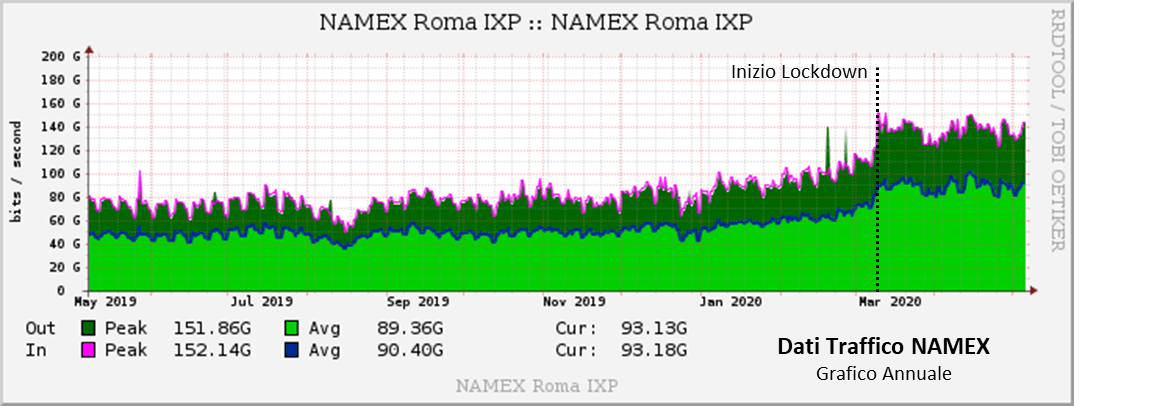
Task: Click the 'RRDTOOL / TOBI OETIKER' vertical text
Action: (1056, 130)
